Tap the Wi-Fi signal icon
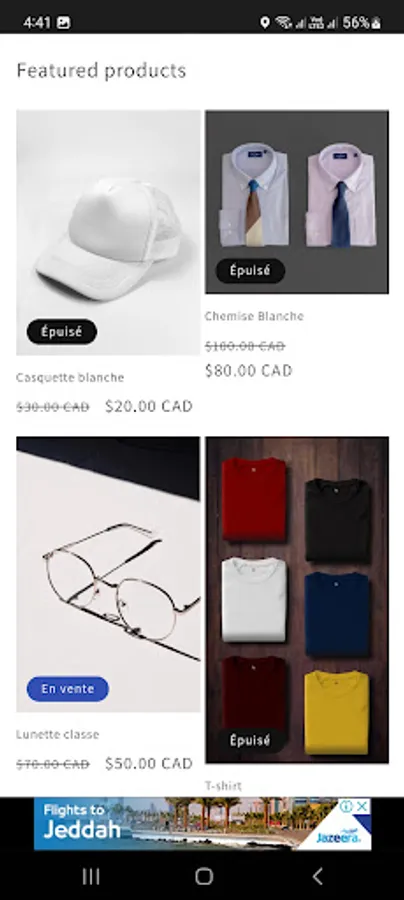This screenshot has height=900, width=404. click(283, 22)
